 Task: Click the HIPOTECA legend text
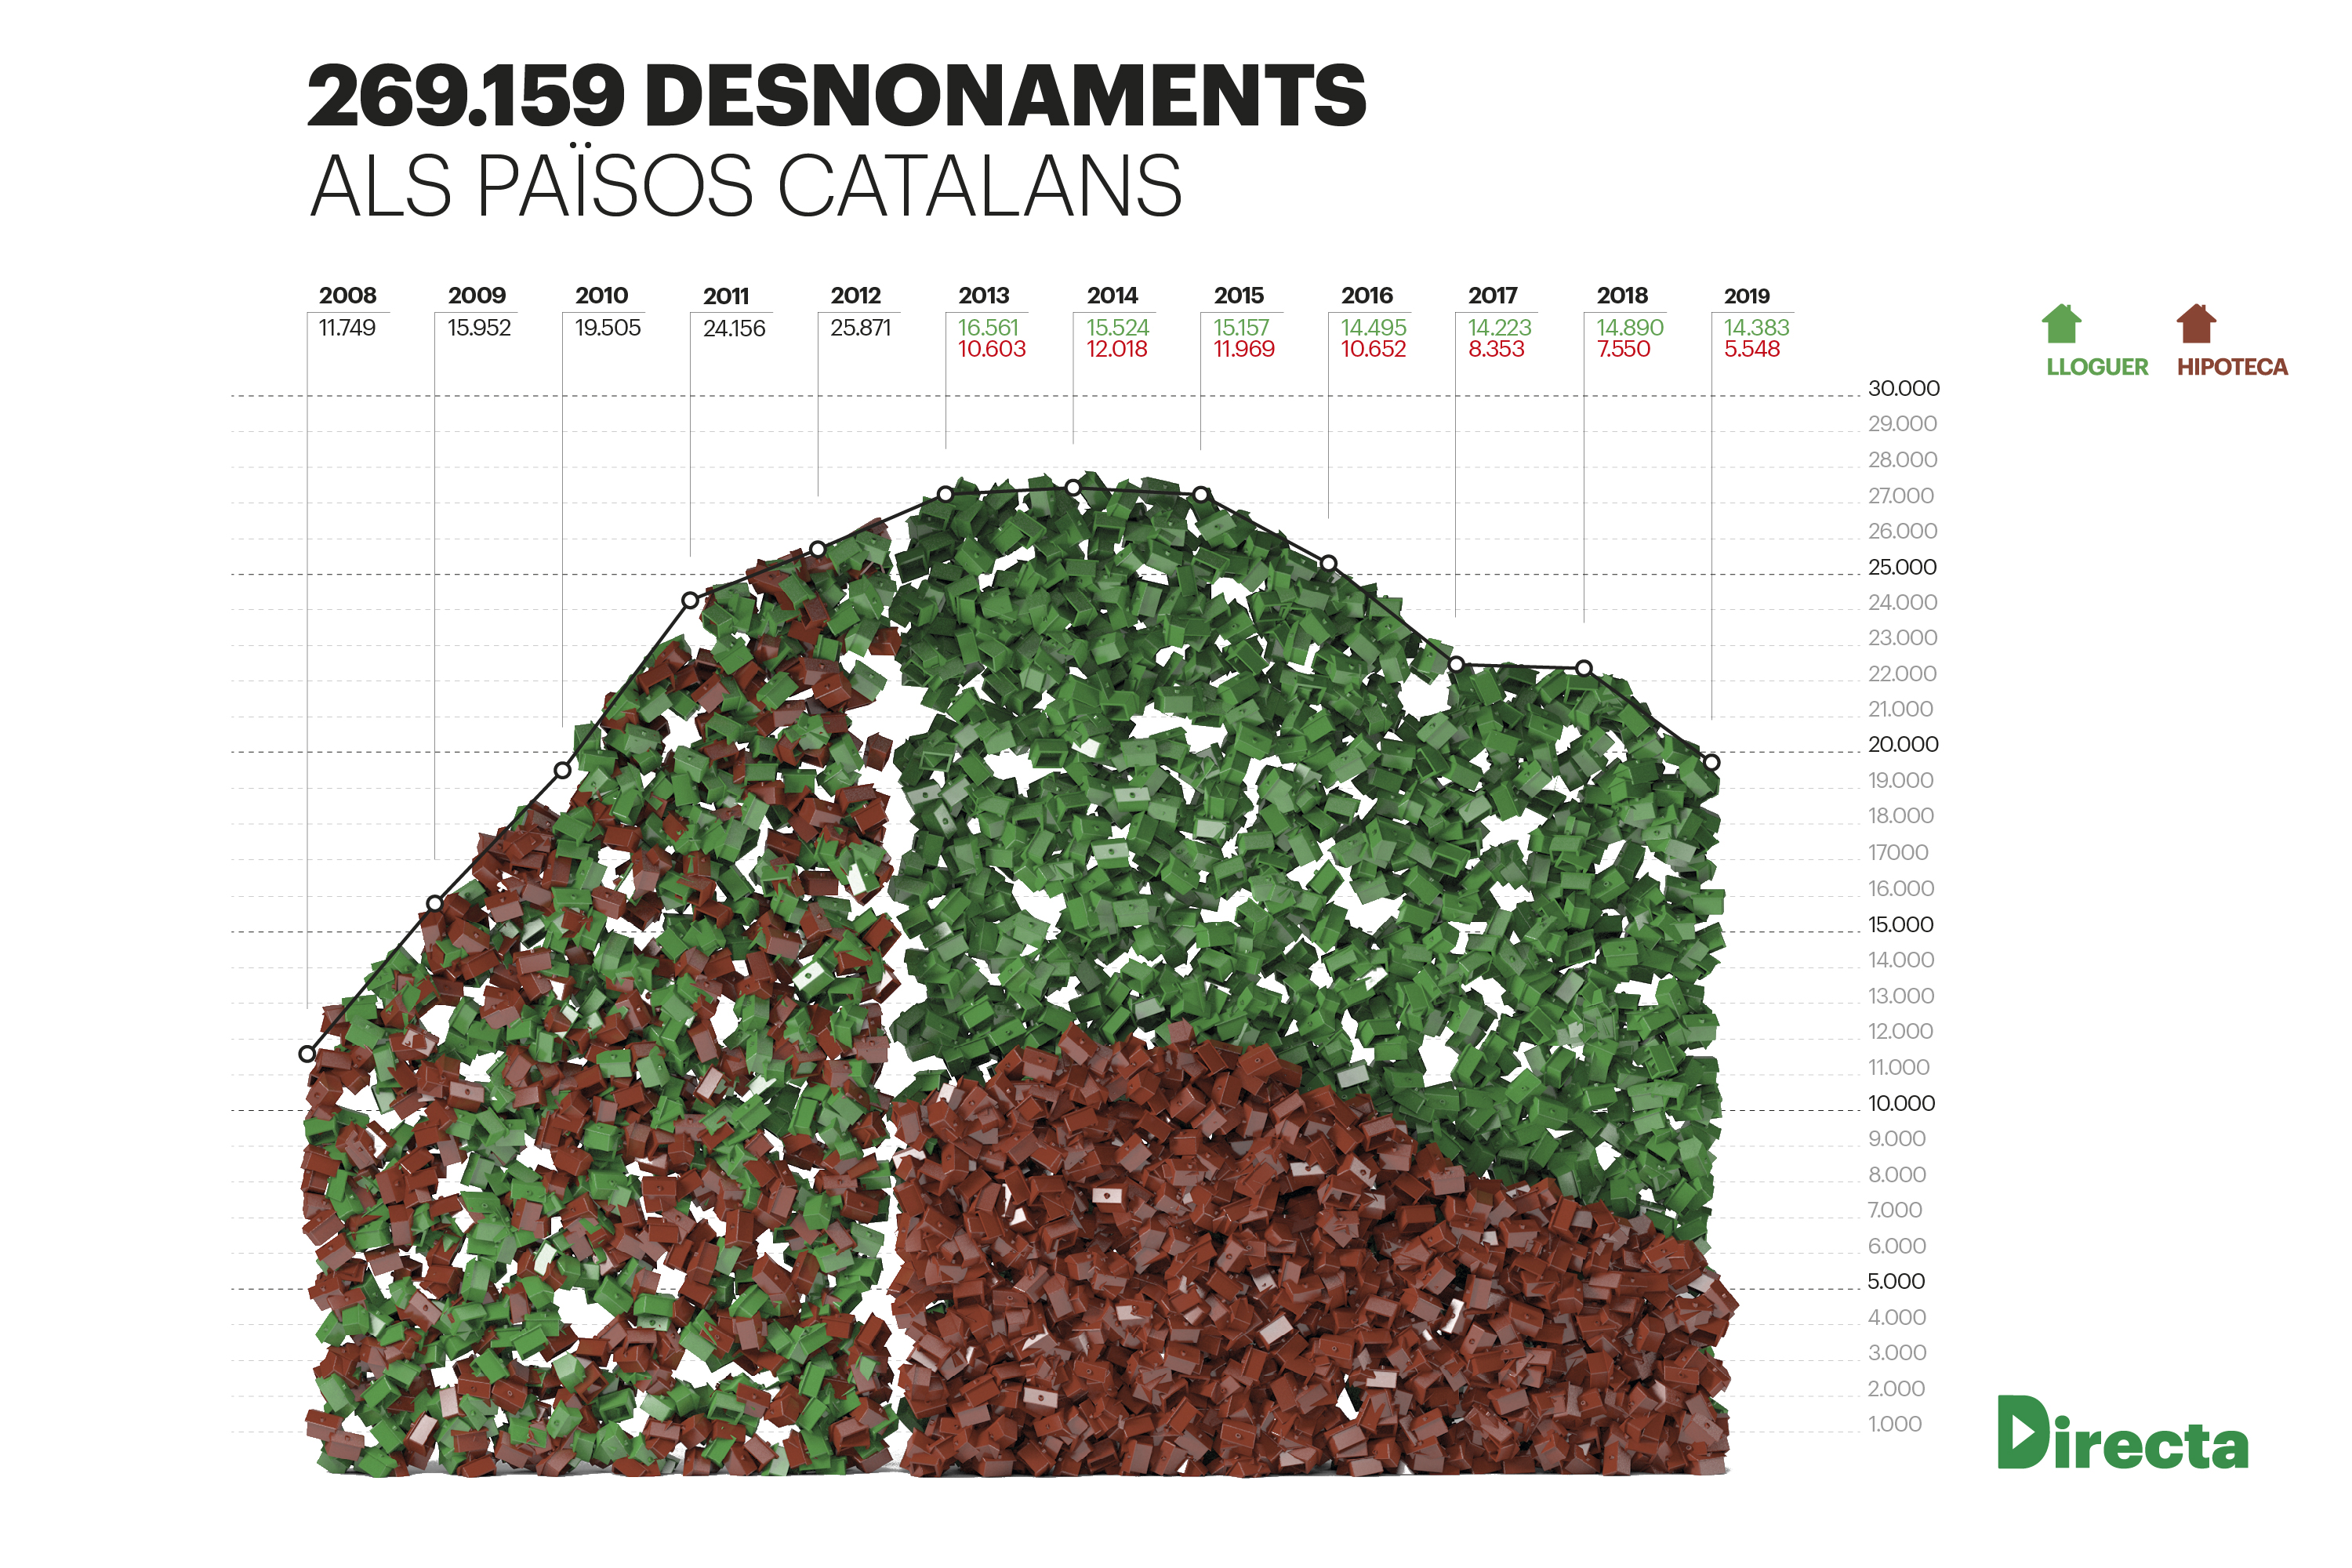[2232, 367]
